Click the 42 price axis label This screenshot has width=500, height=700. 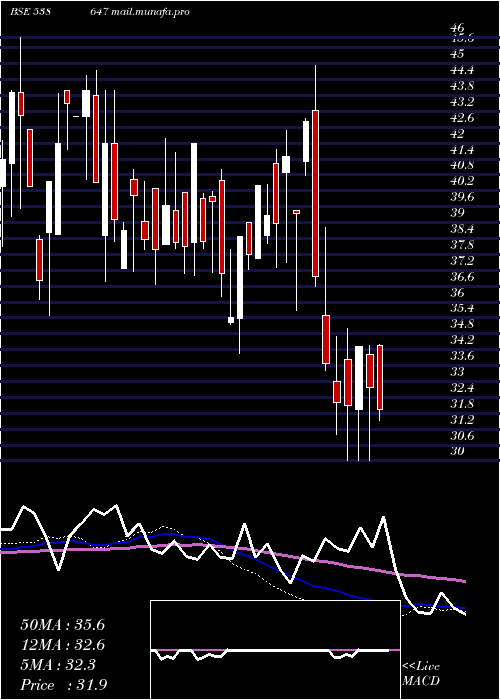click(x=458, y=133)
